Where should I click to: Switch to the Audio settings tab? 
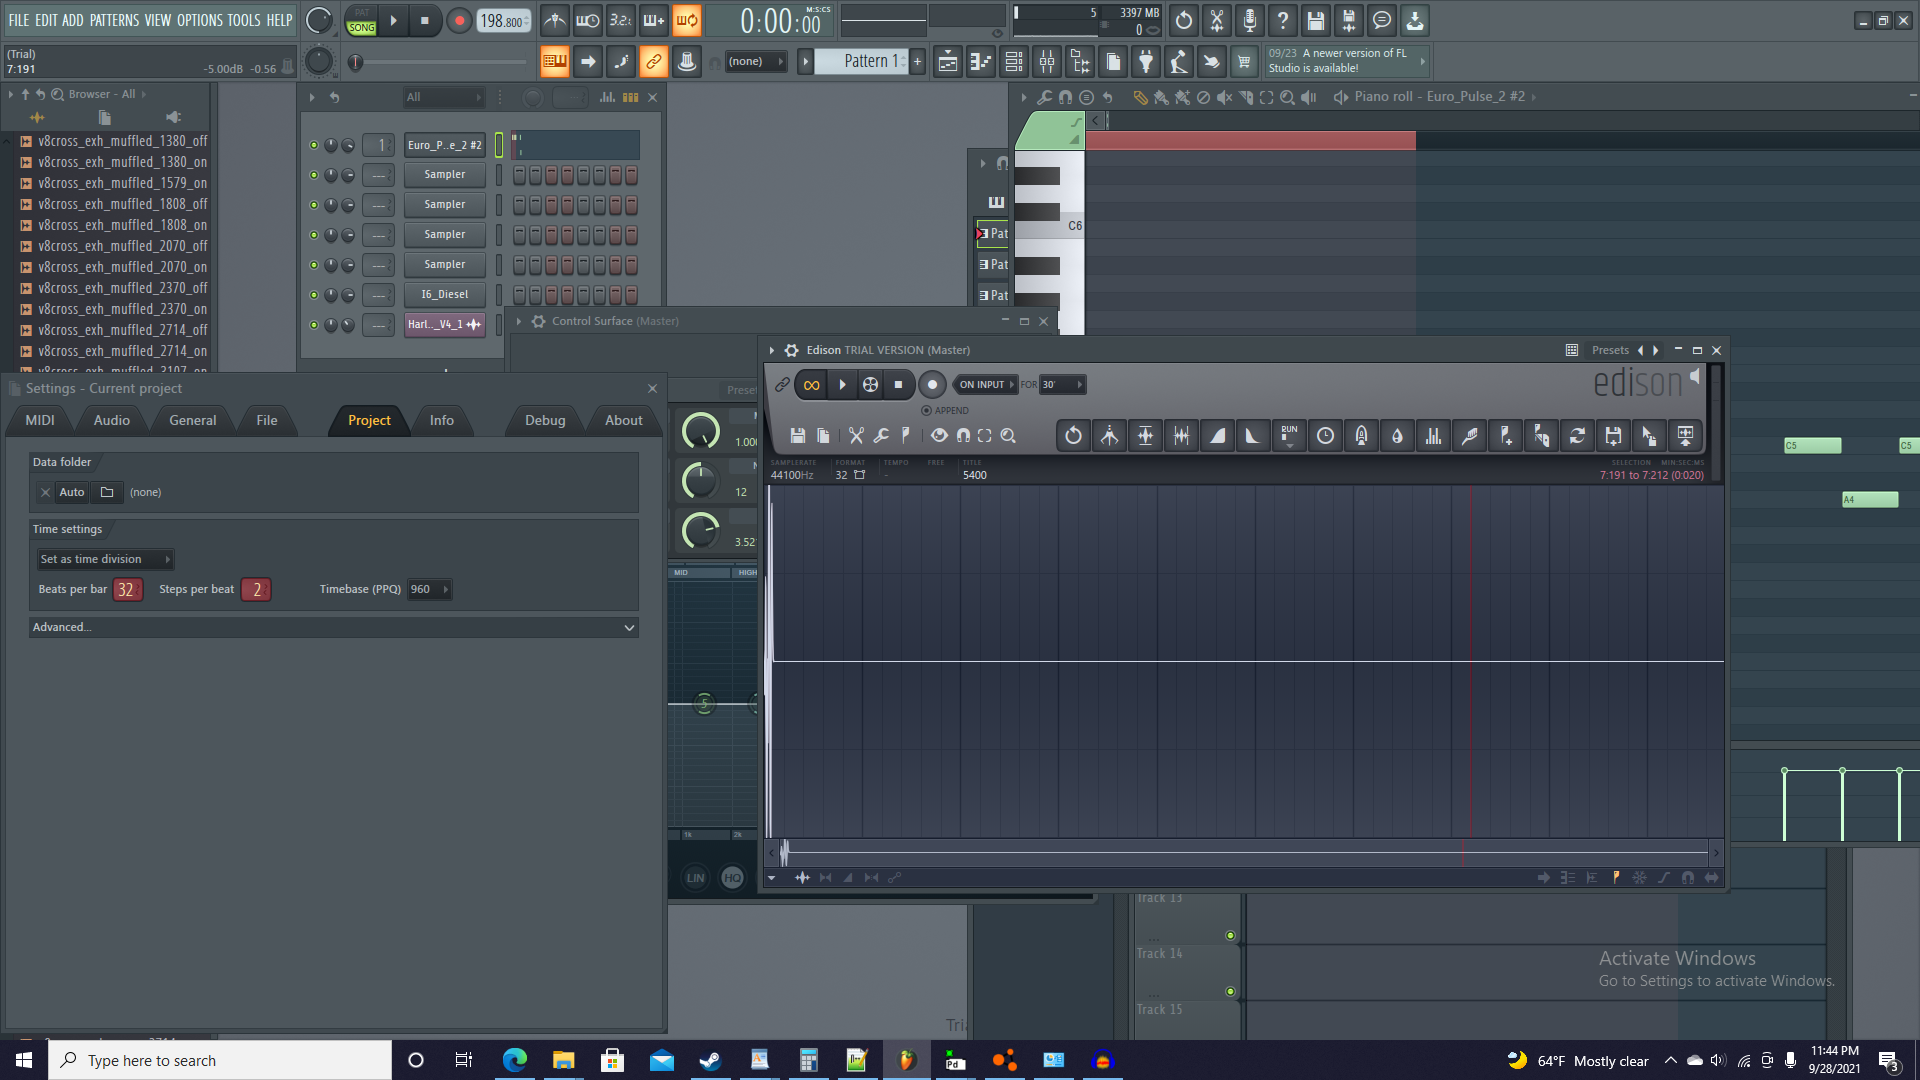[x=112, y=421]
